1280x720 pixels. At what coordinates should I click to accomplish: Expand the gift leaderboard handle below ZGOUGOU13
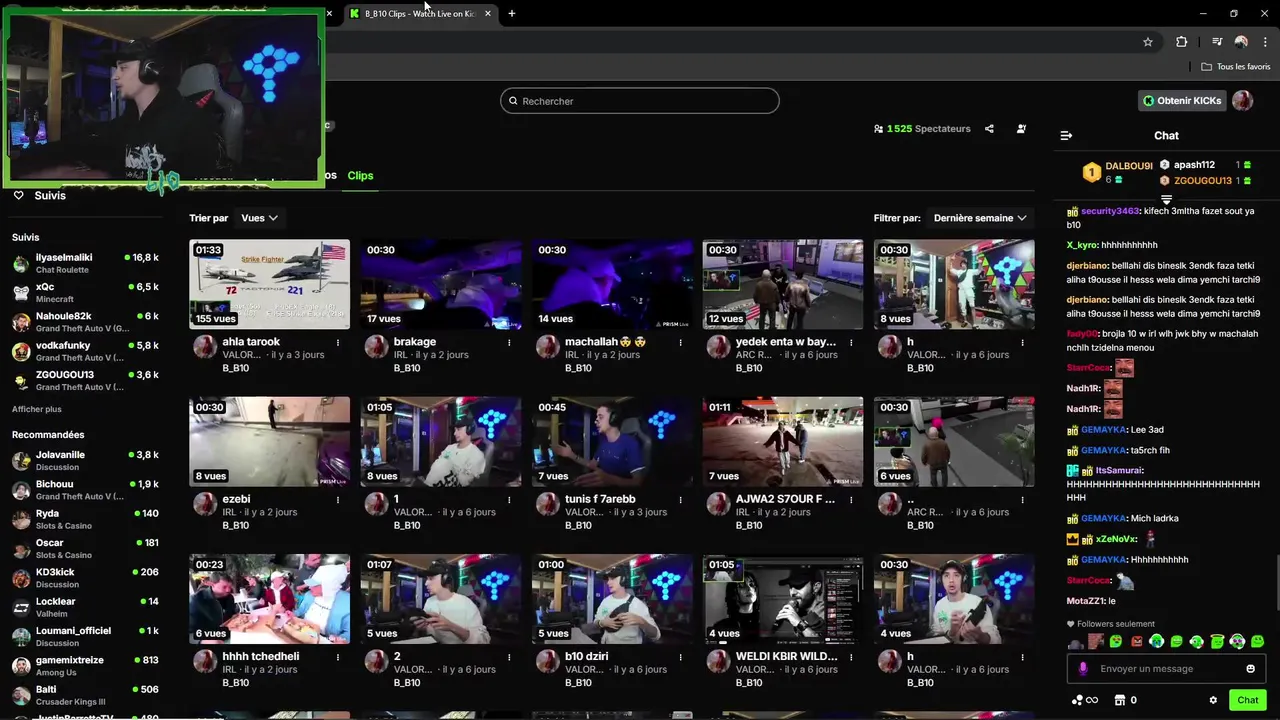(1166, 200)
